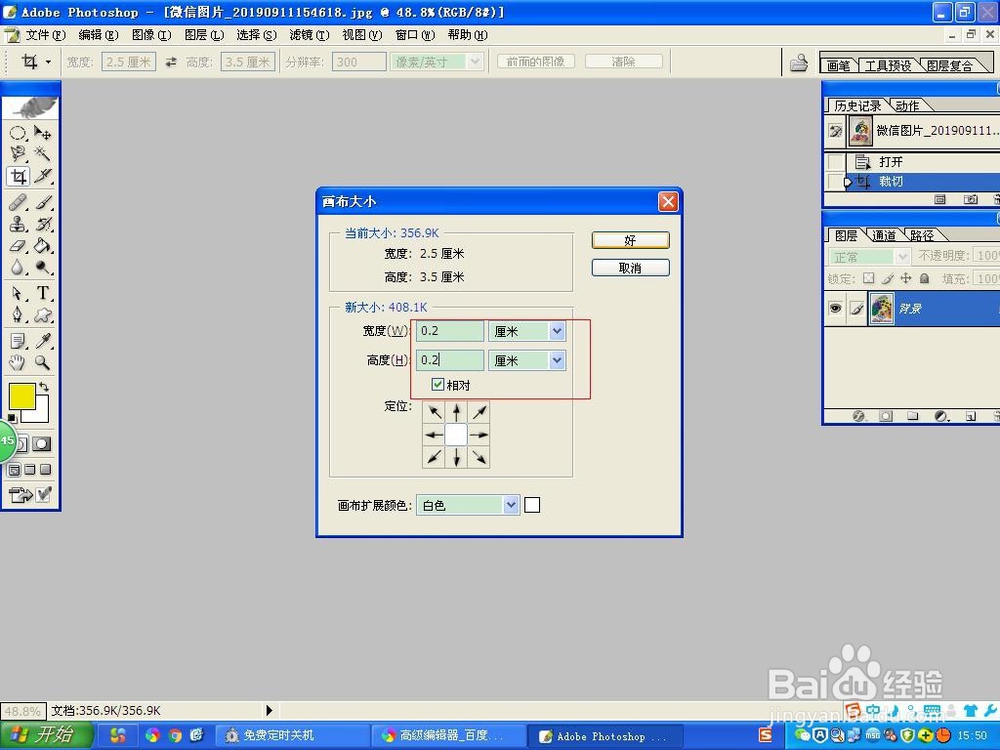The width and height of the screenshot is (1000, 750).
Task: Toggle lock all in Layers panel
Action: coord(924,278)
